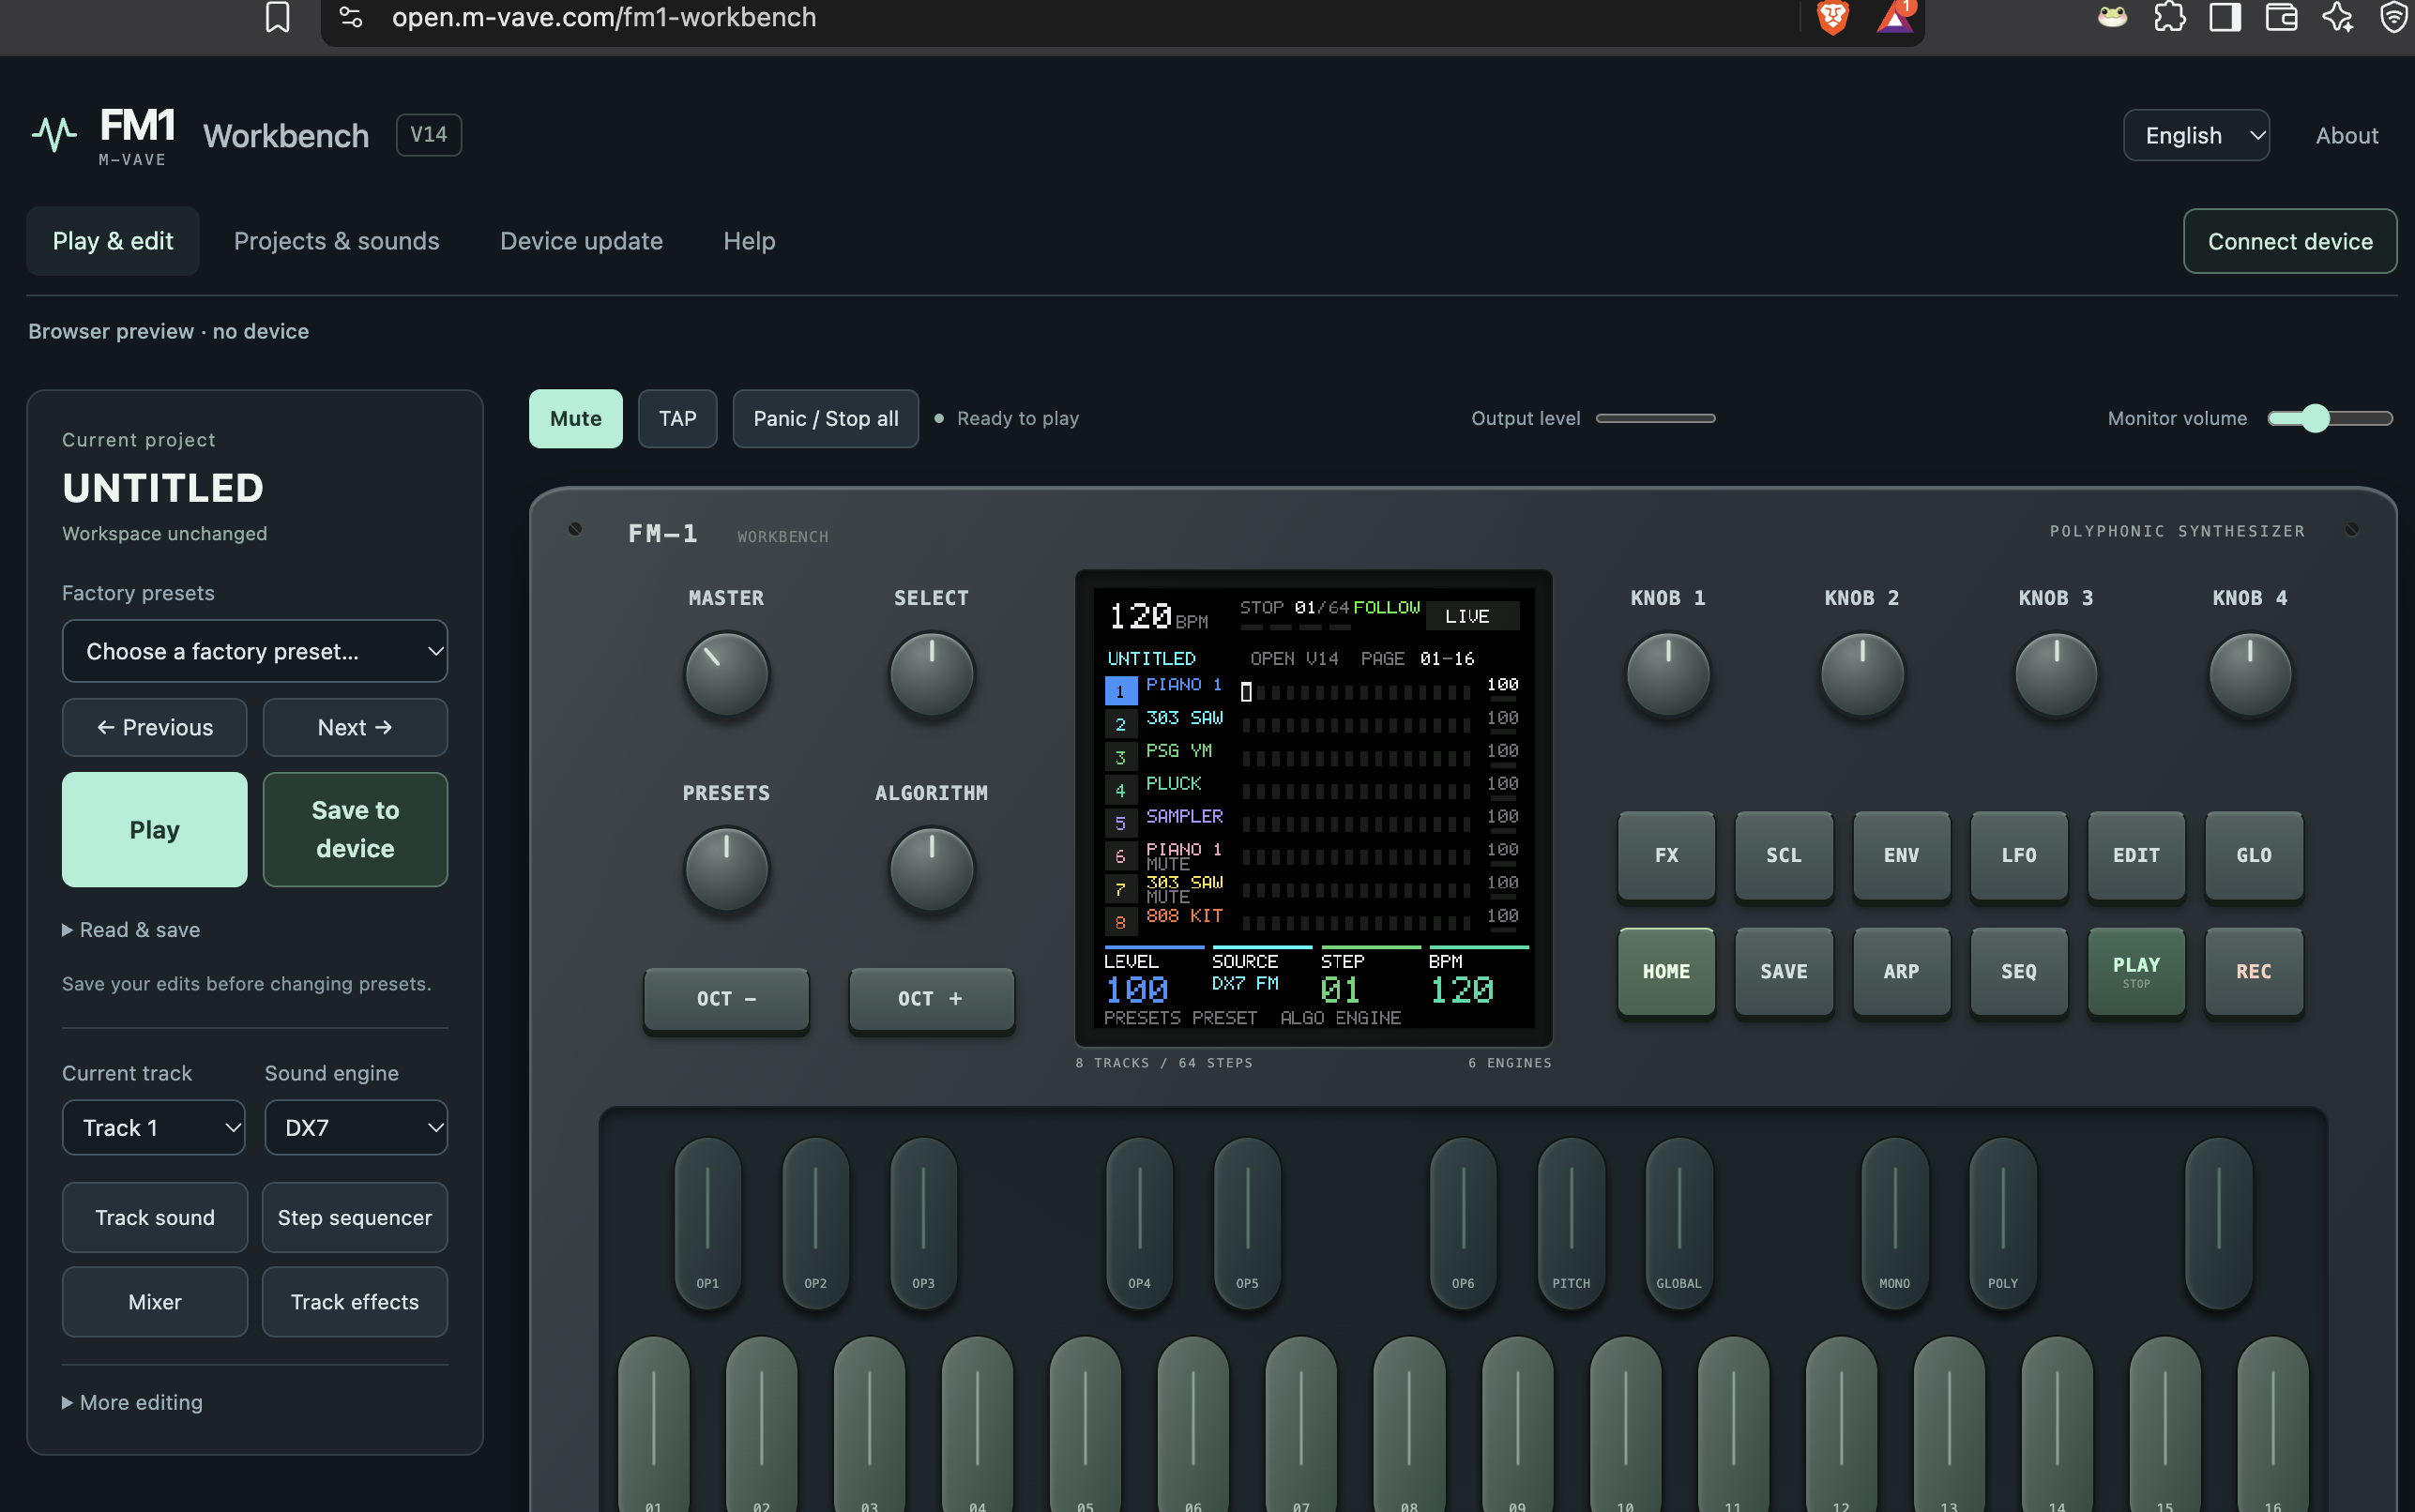Open the Help tab
The image size is (2415, 1512).
[749, 241]
